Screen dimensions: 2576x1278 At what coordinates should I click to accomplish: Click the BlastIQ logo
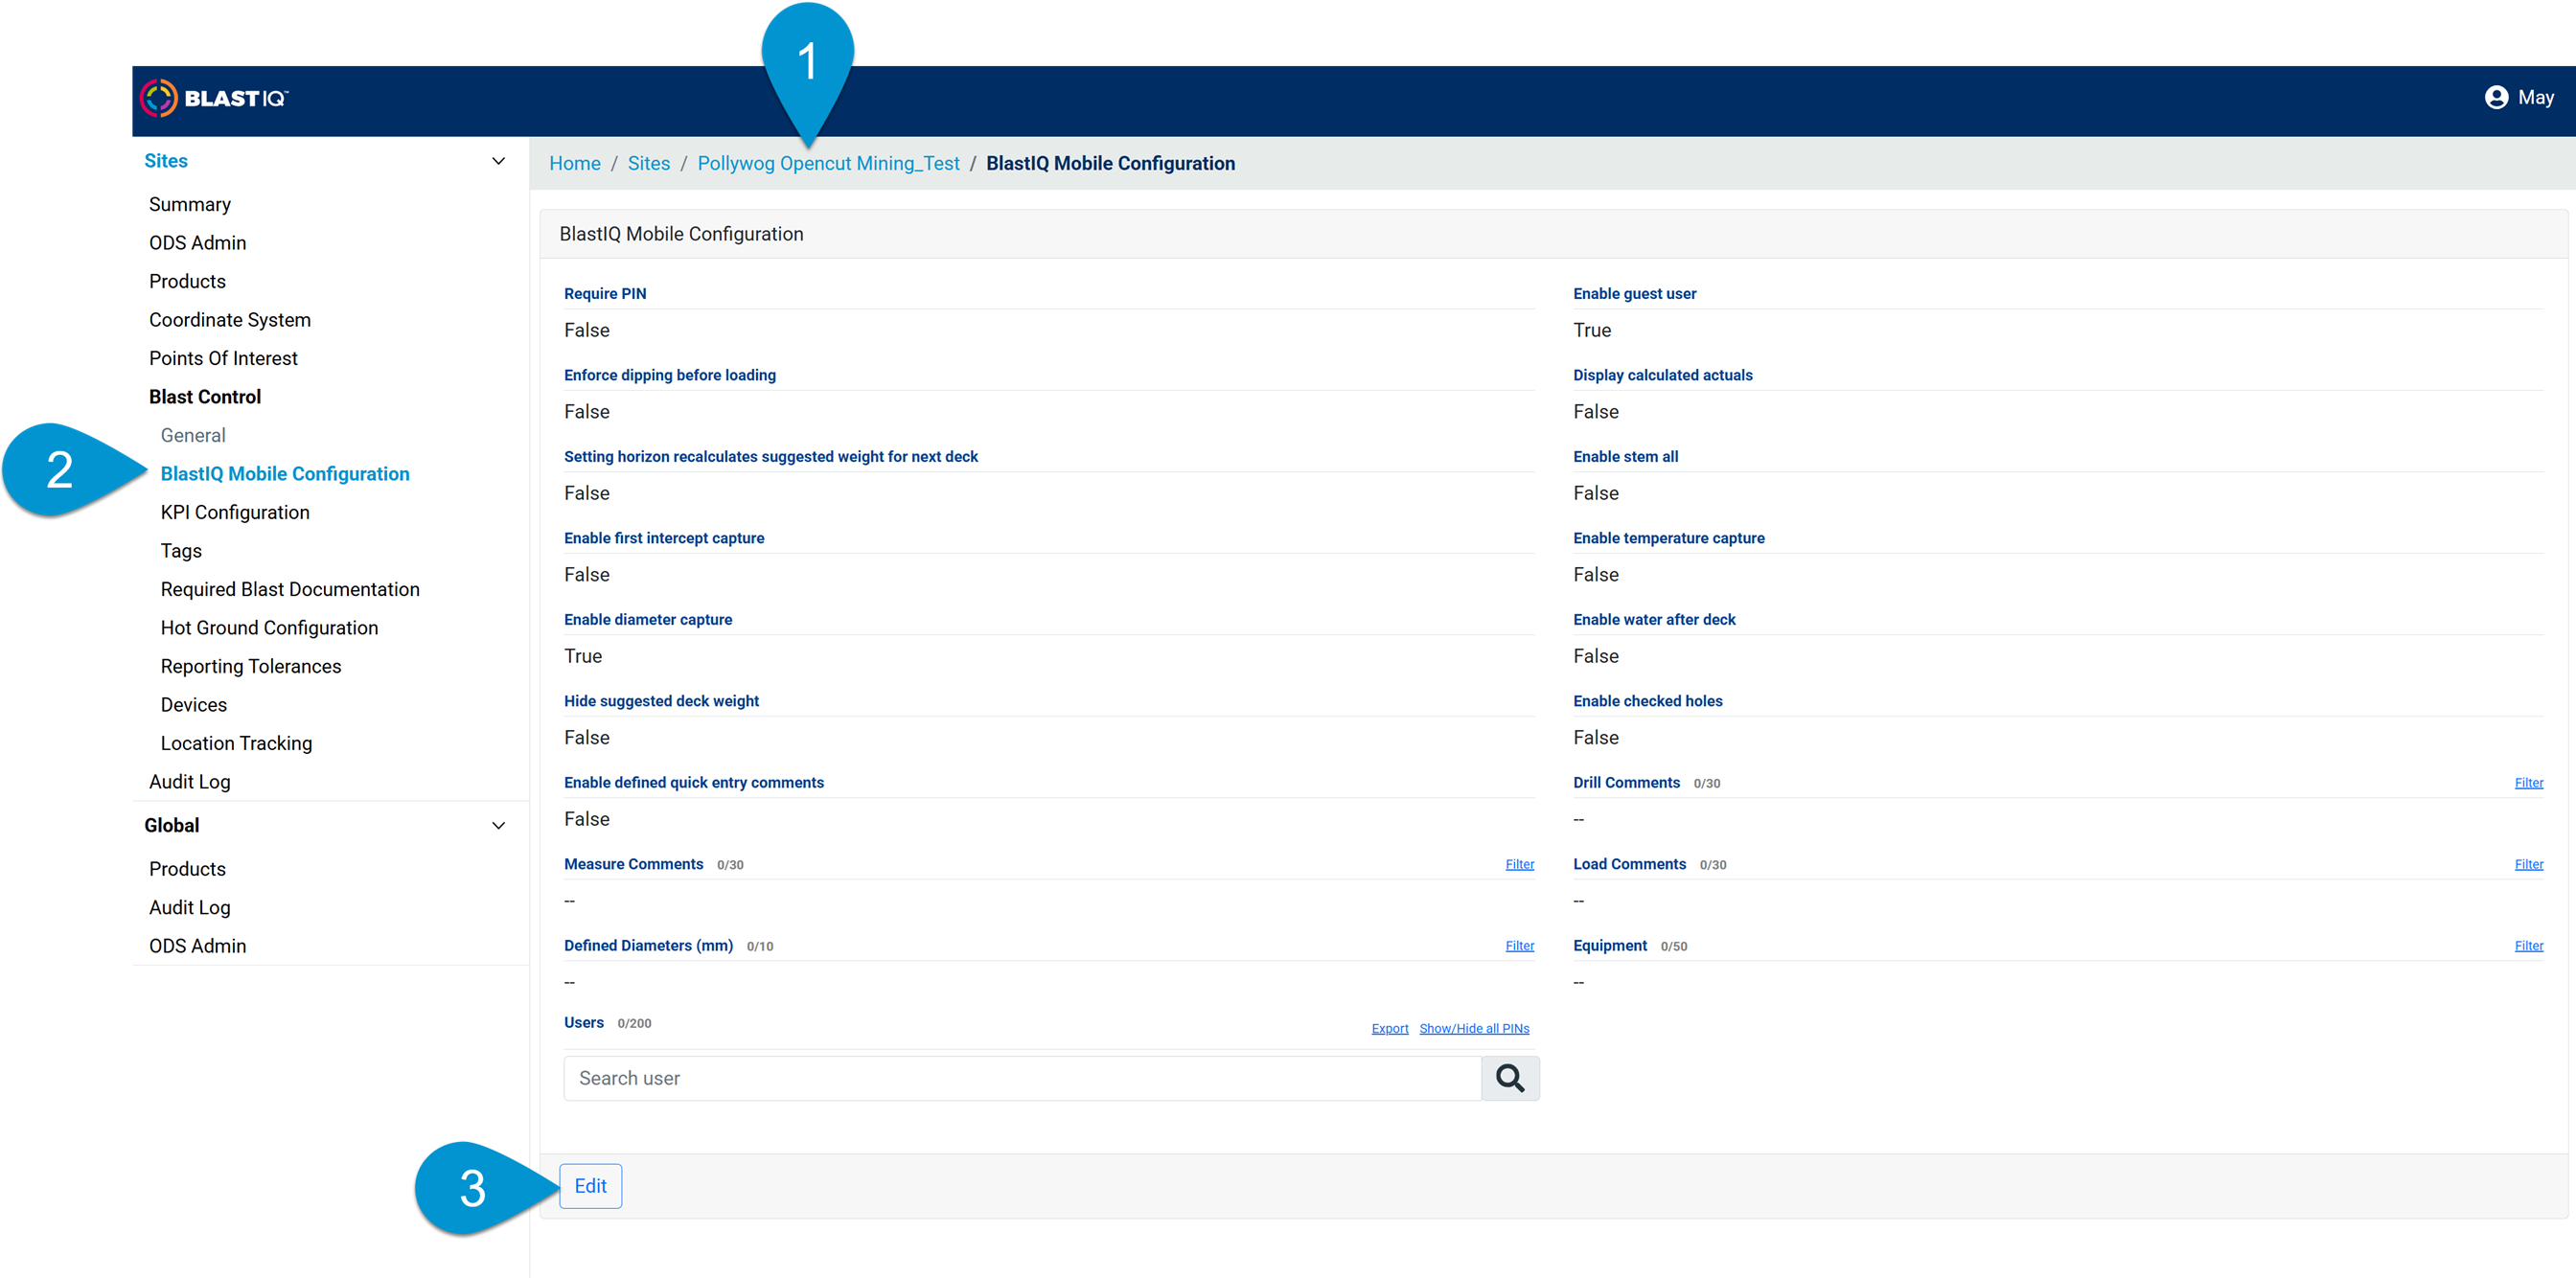(214, 98)
